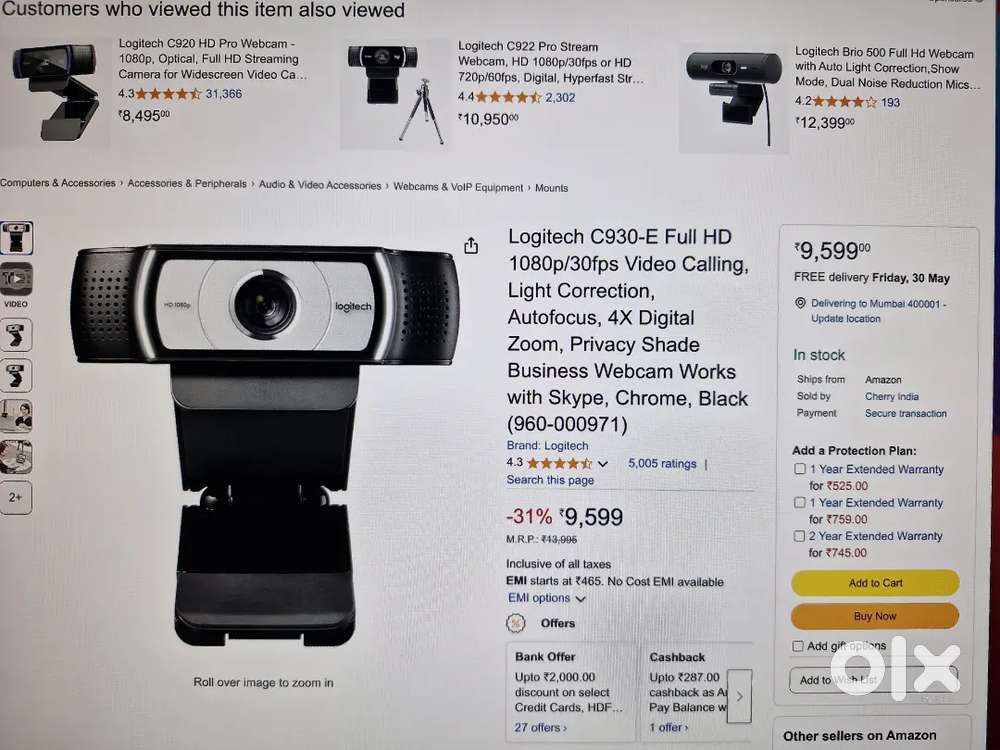Viewport: 1000px width, 750px height.
Task: Expand rating breakdown chevron next to 4.3
Action: (603, 464)
